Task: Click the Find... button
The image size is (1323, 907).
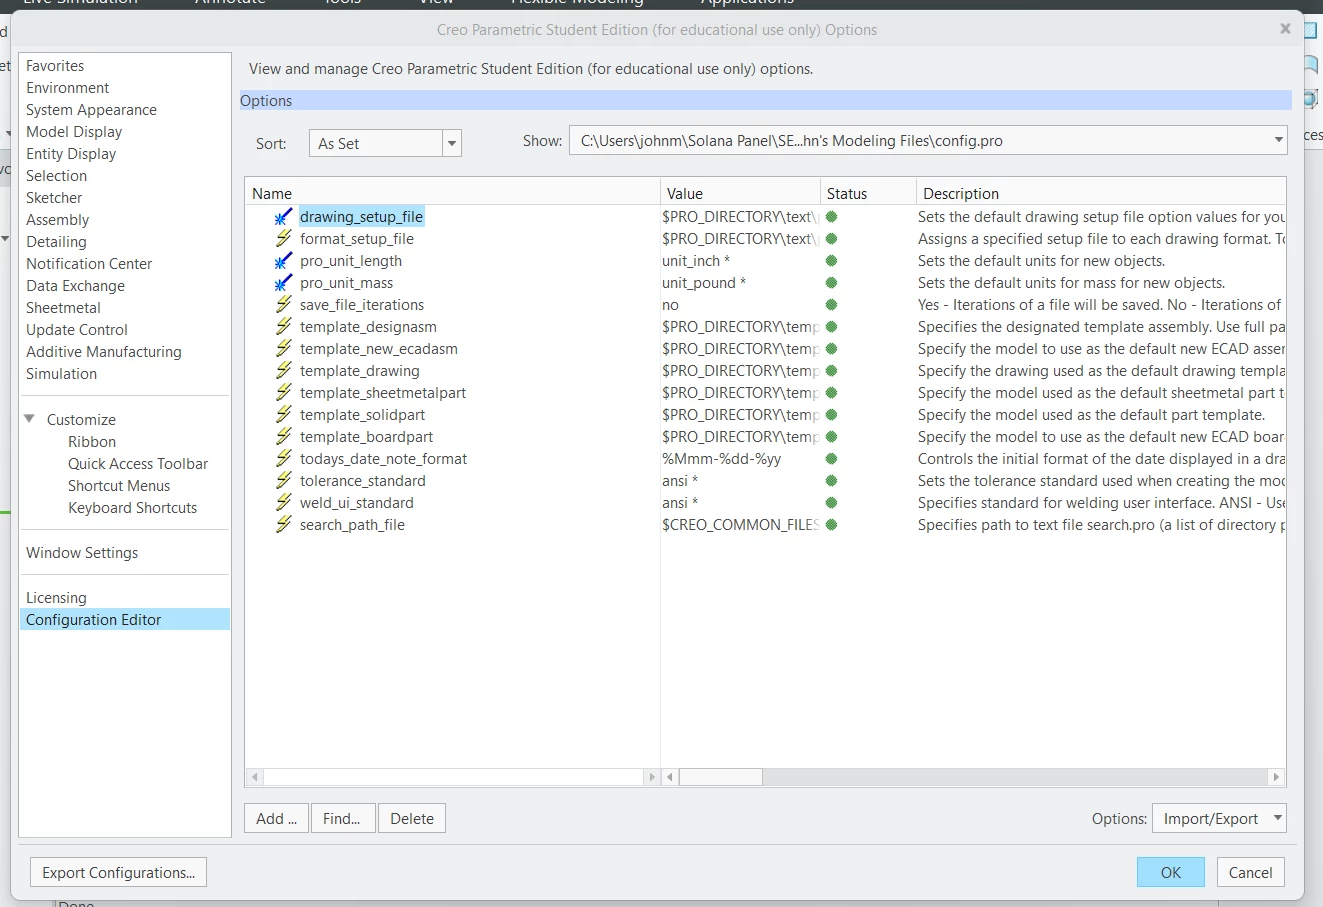Action: [342, 819]
